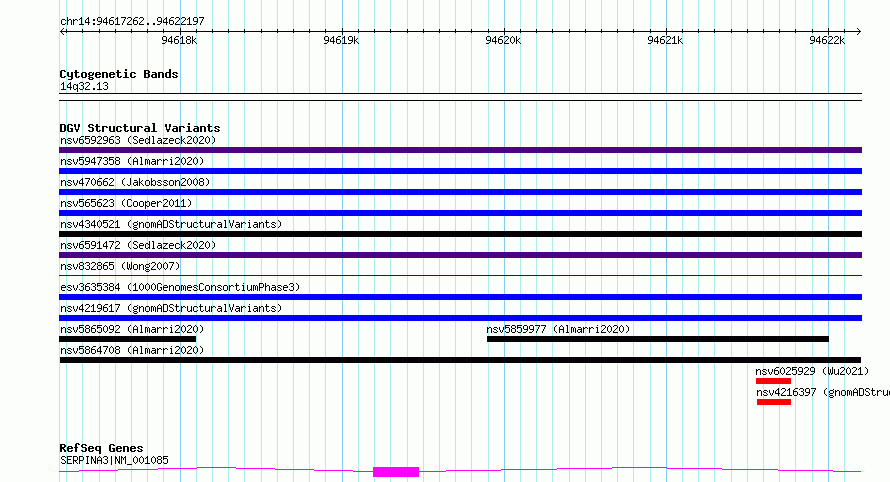Click the Cytogenetic Bands track title
The width and height of the screenshot is (890, 482).
(119, 74)
